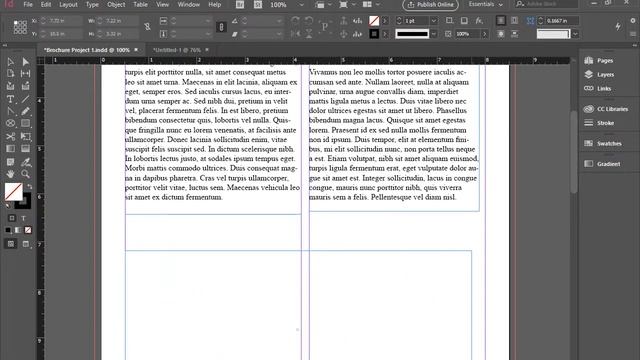
Task: Open the effects fx button
Action: point(479,20)
